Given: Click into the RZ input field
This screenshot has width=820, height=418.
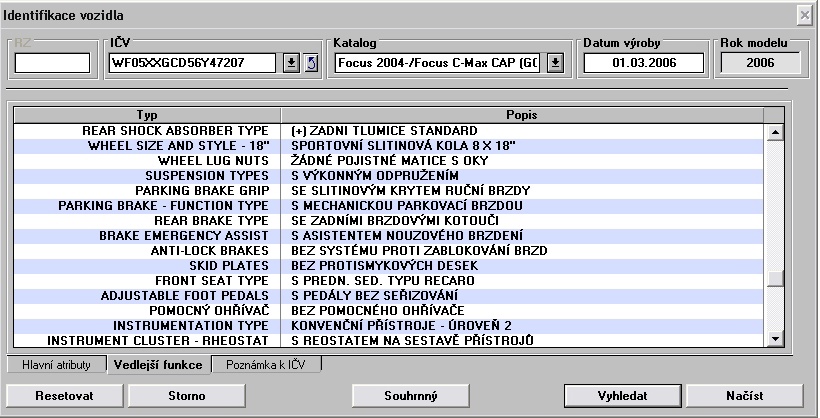Looking at the screenshot, I should pos(52,64).
